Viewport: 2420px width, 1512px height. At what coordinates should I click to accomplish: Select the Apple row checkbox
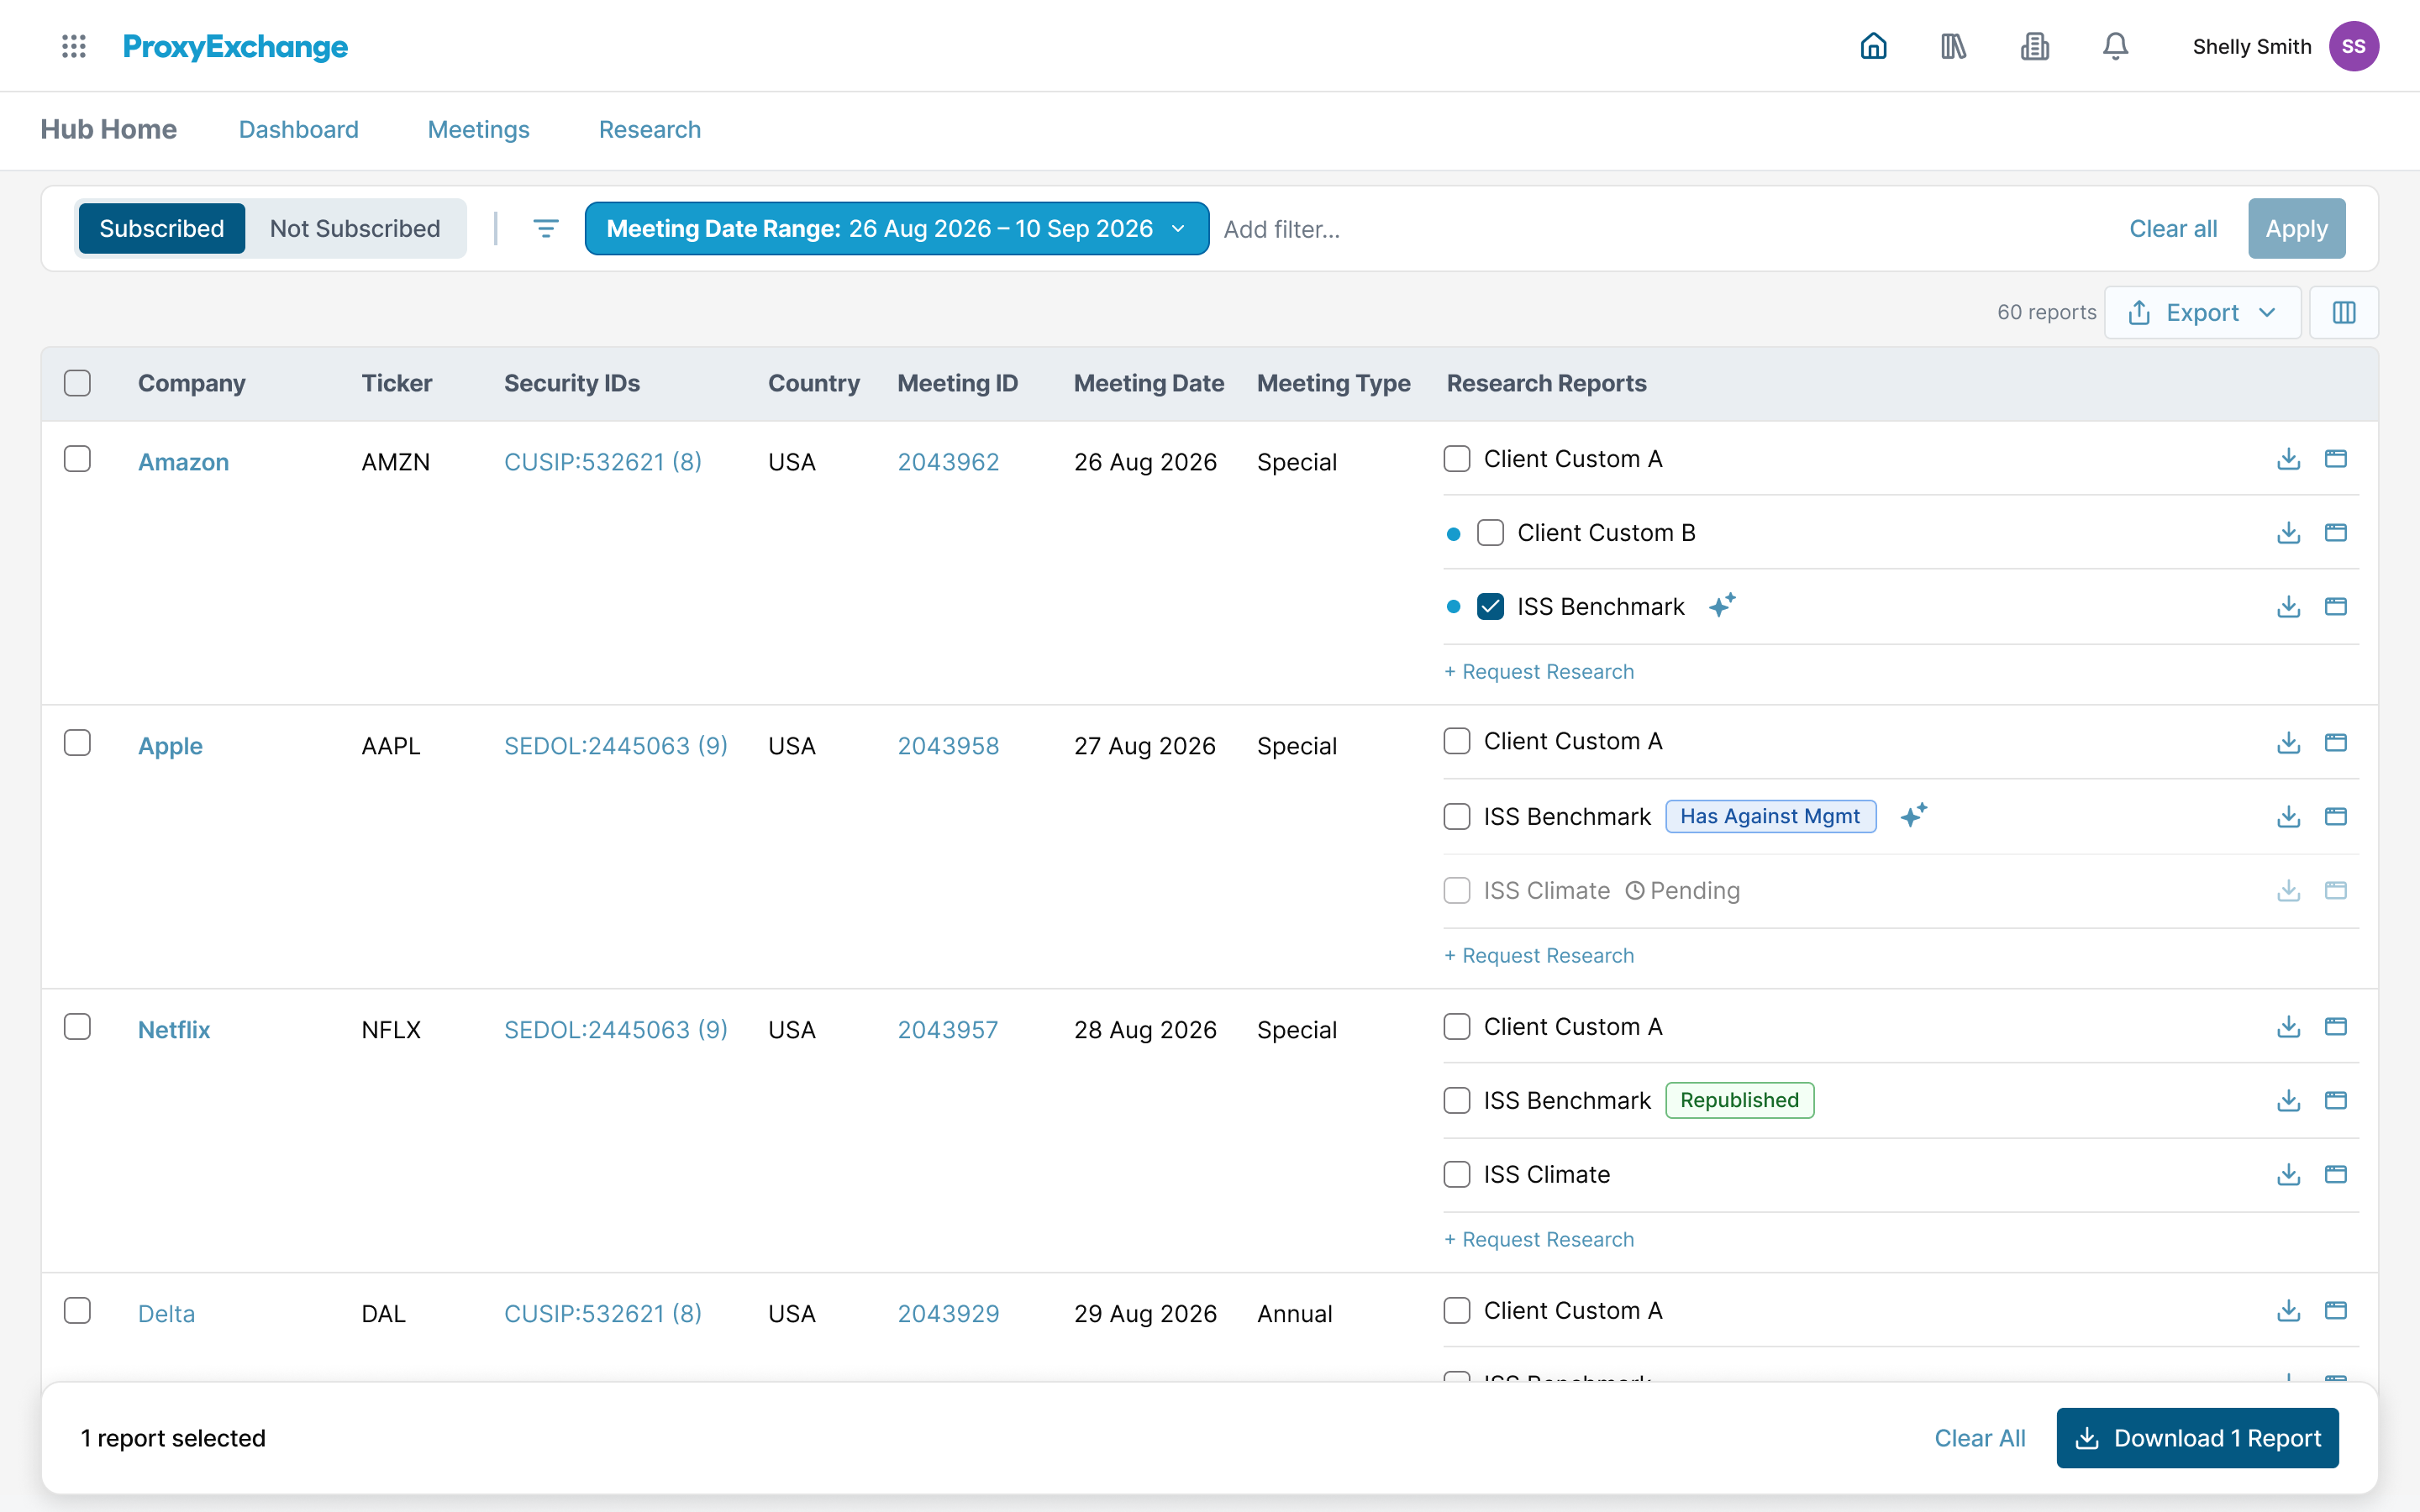coord(77,743)
